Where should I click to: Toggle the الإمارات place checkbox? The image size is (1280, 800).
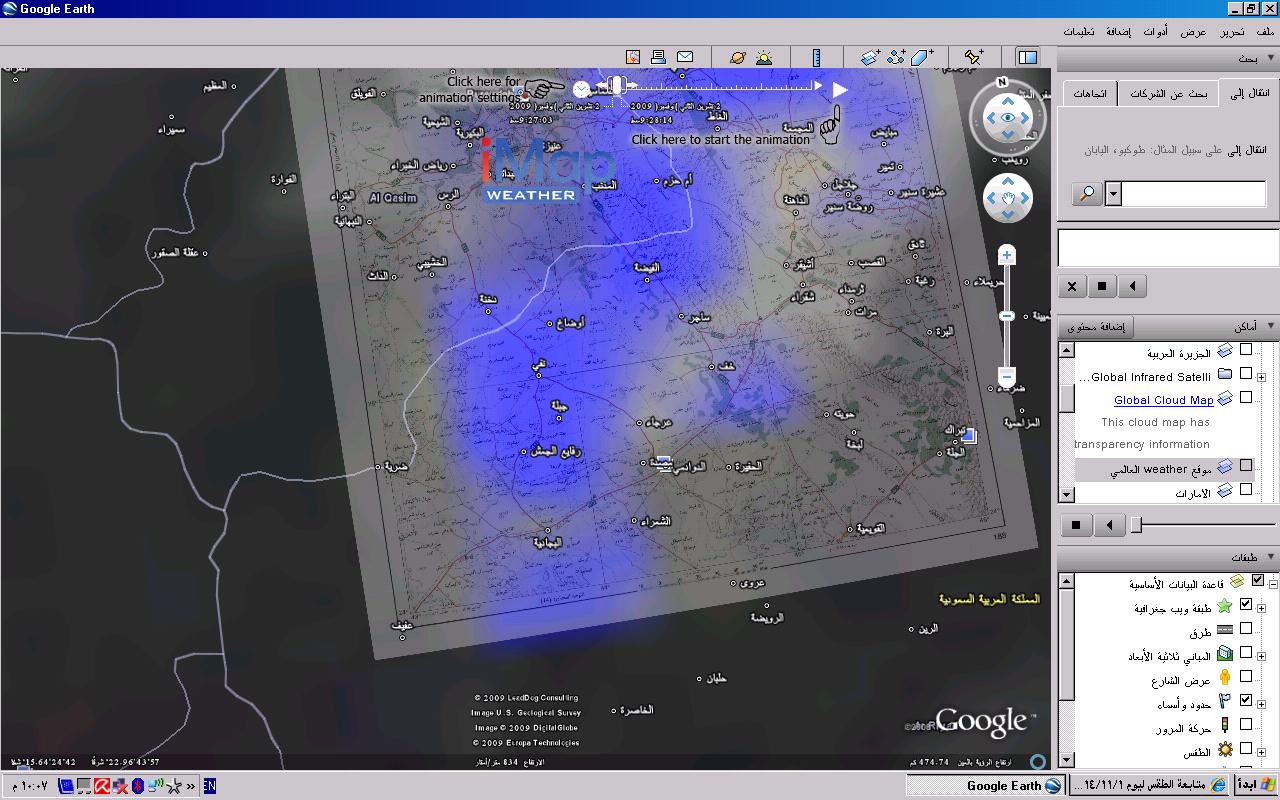pyautogui.click(x=1246, y=490)
